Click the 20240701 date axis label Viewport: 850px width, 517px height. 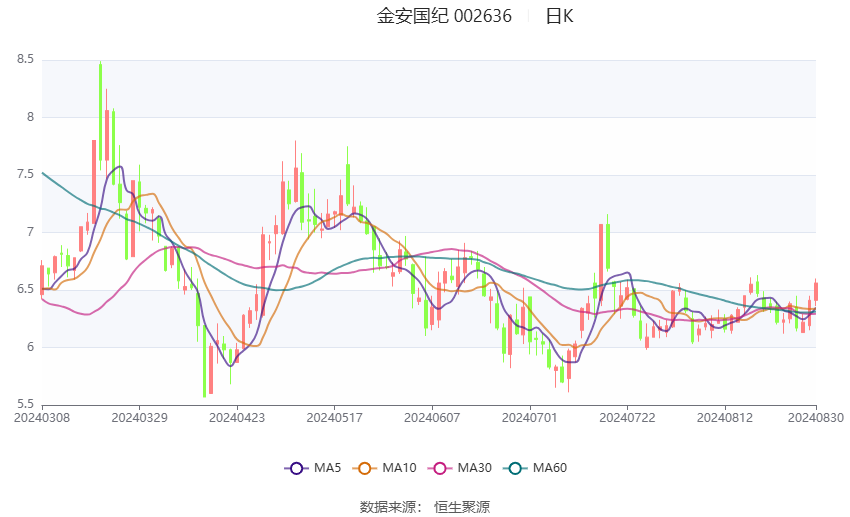click(530, 418)
